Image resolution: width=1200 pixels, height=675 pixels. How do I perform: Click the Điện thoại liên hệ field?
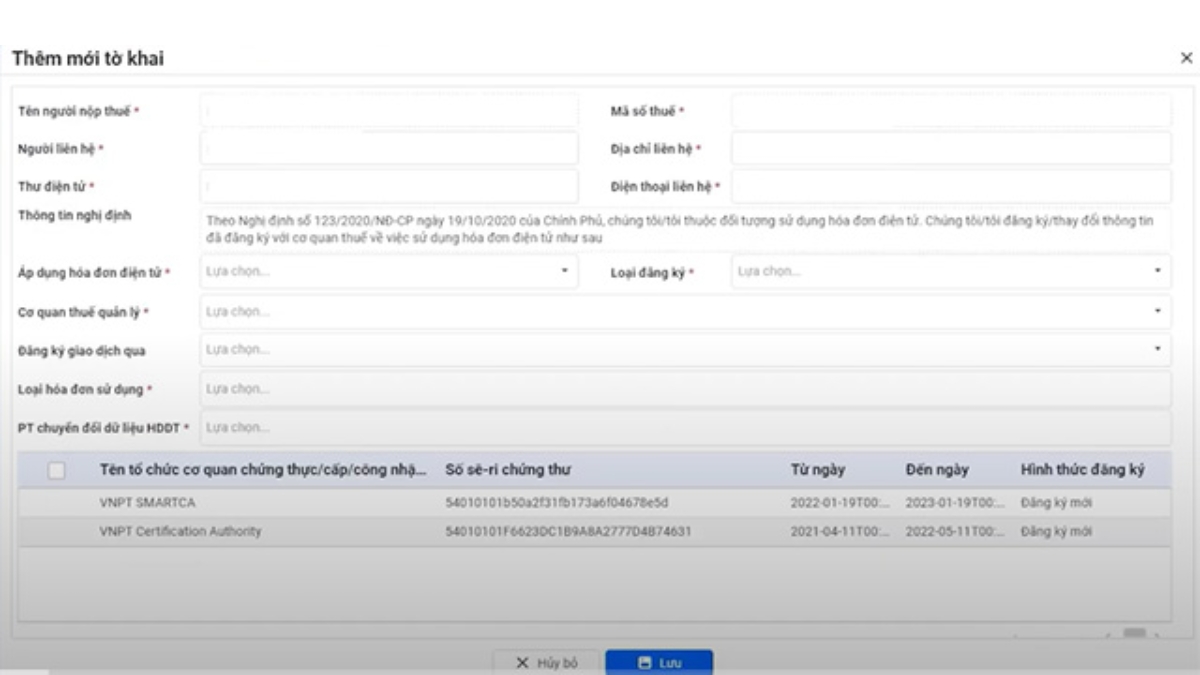950,186
